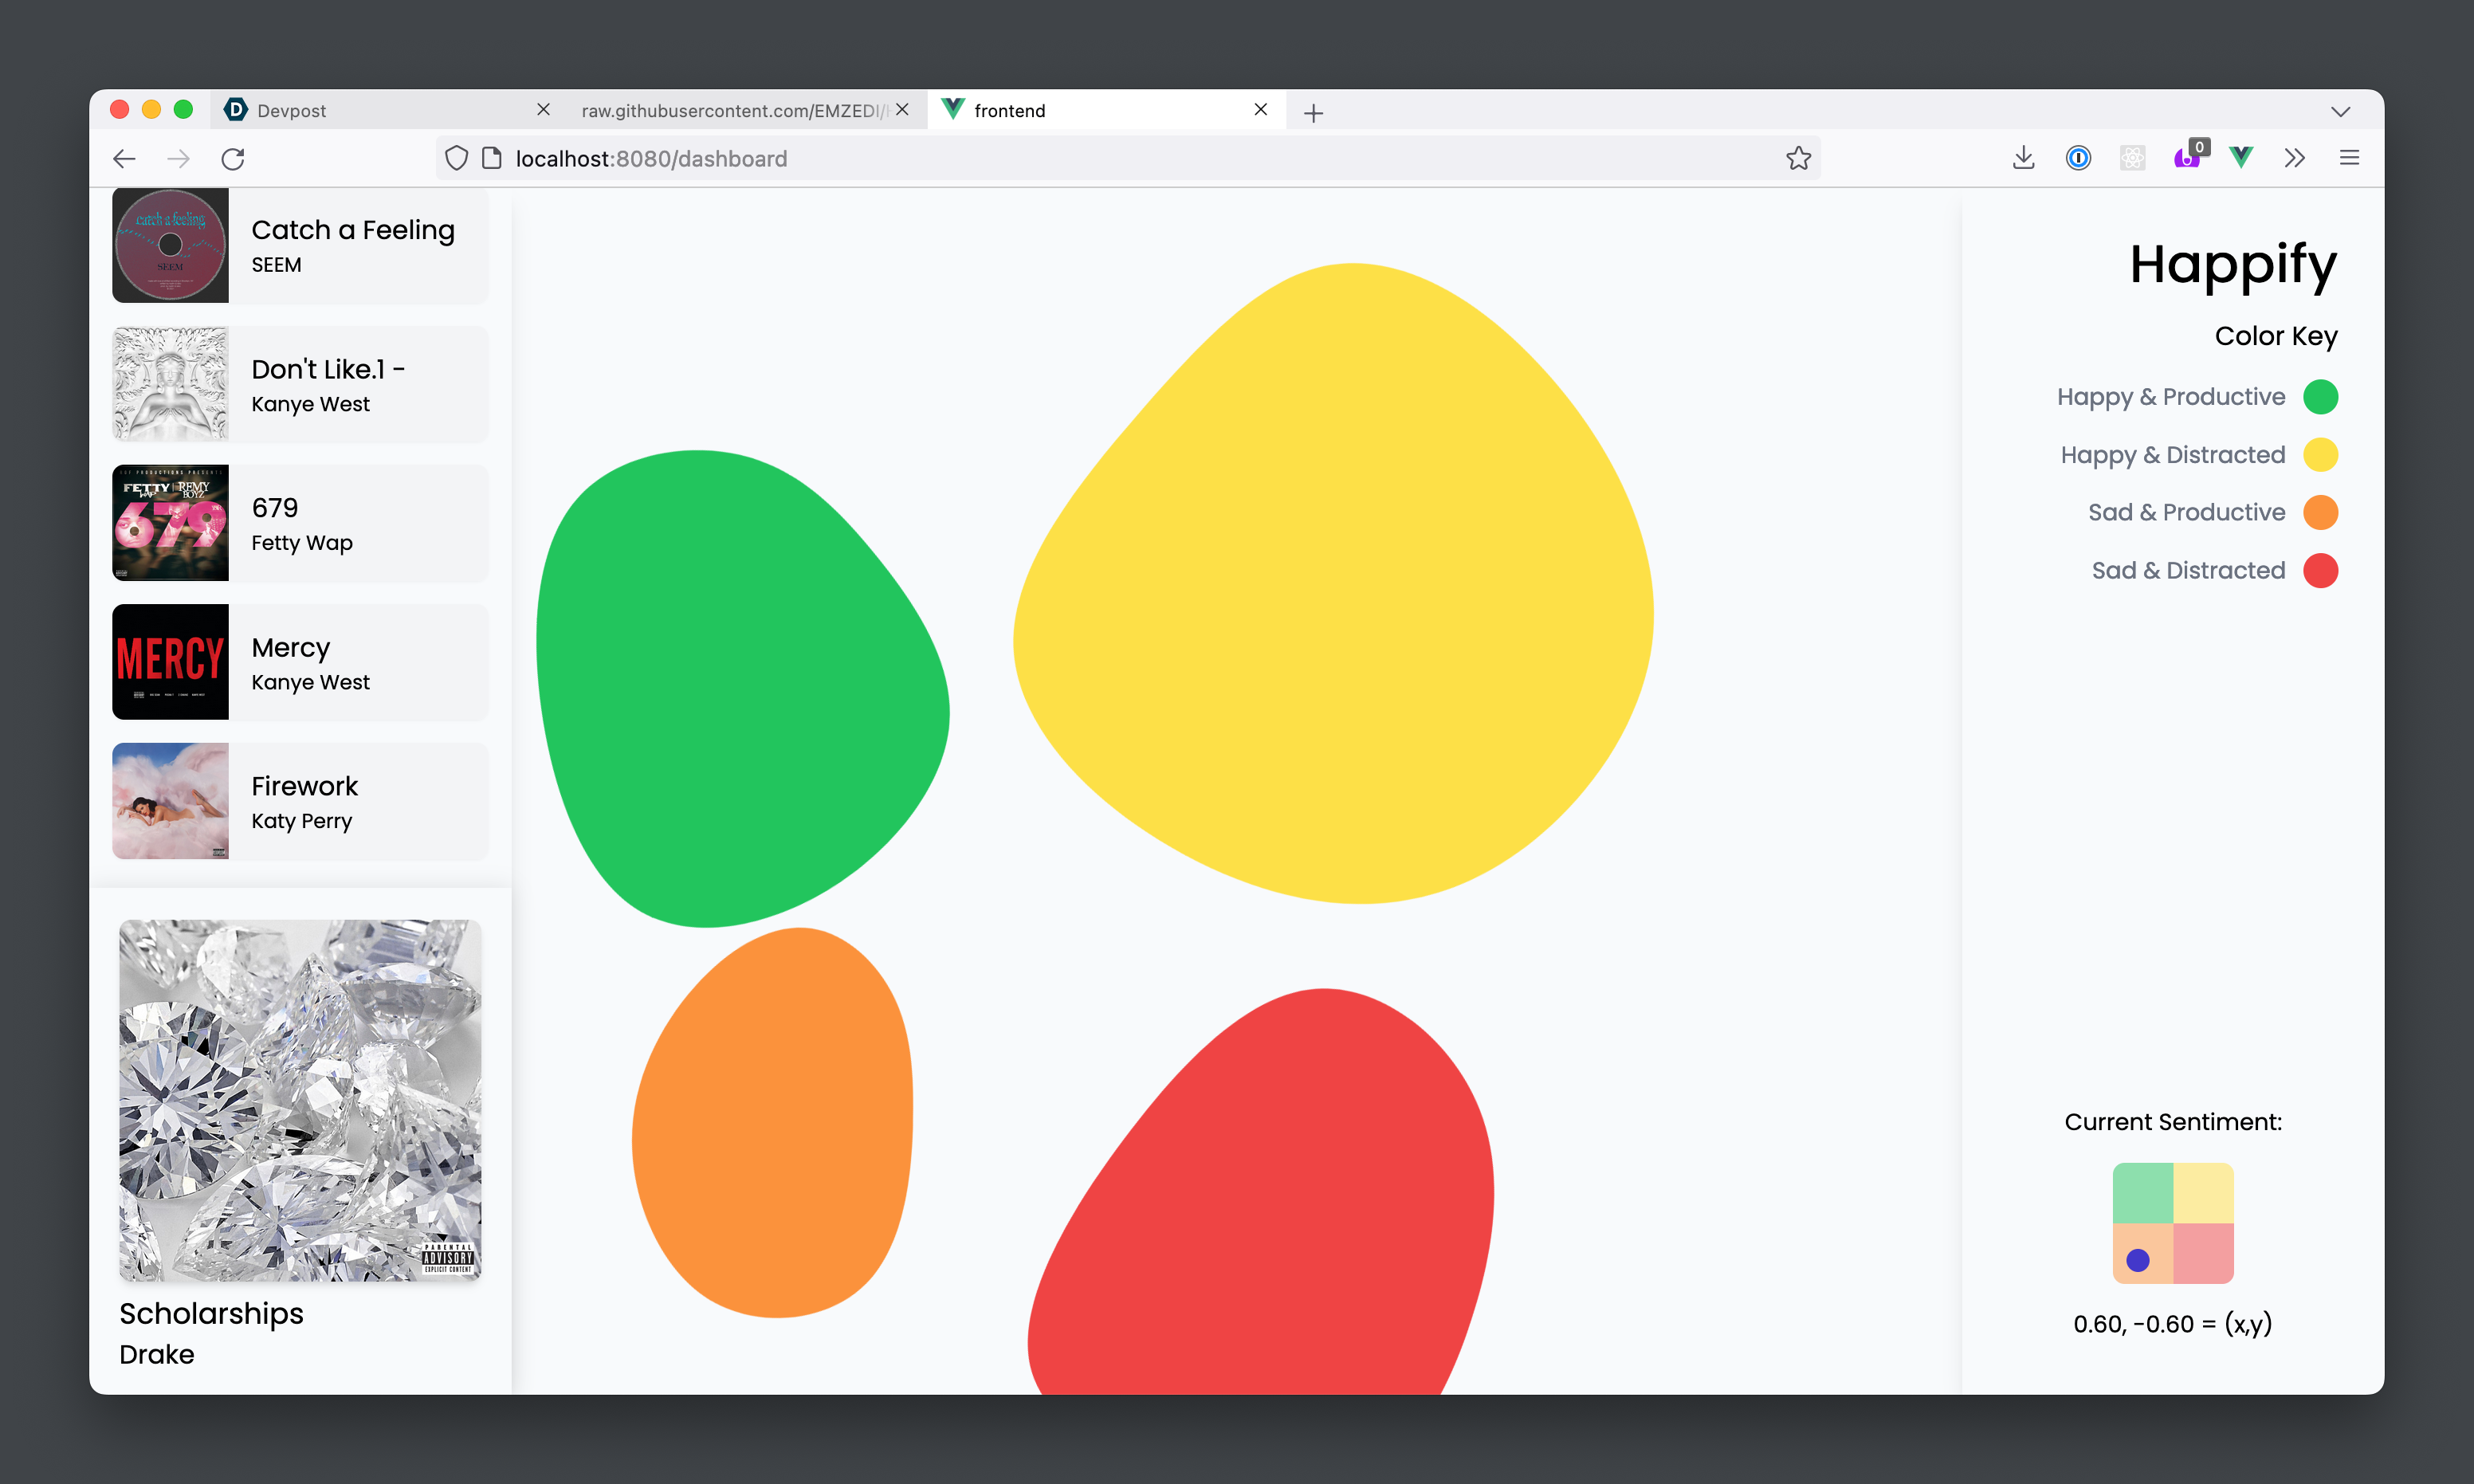The width and height of the screenshot is (2474, 1484).
Task: Click the React devtools extension icon
Action: pyautogui.click(x=2132, y=158)
